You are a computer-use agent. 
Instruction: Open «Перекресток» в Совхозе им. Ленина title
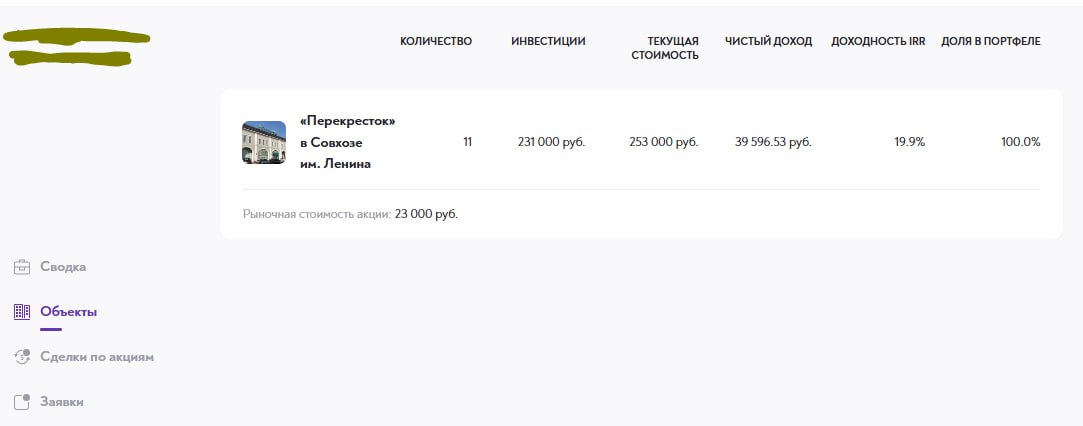point(348,142)
